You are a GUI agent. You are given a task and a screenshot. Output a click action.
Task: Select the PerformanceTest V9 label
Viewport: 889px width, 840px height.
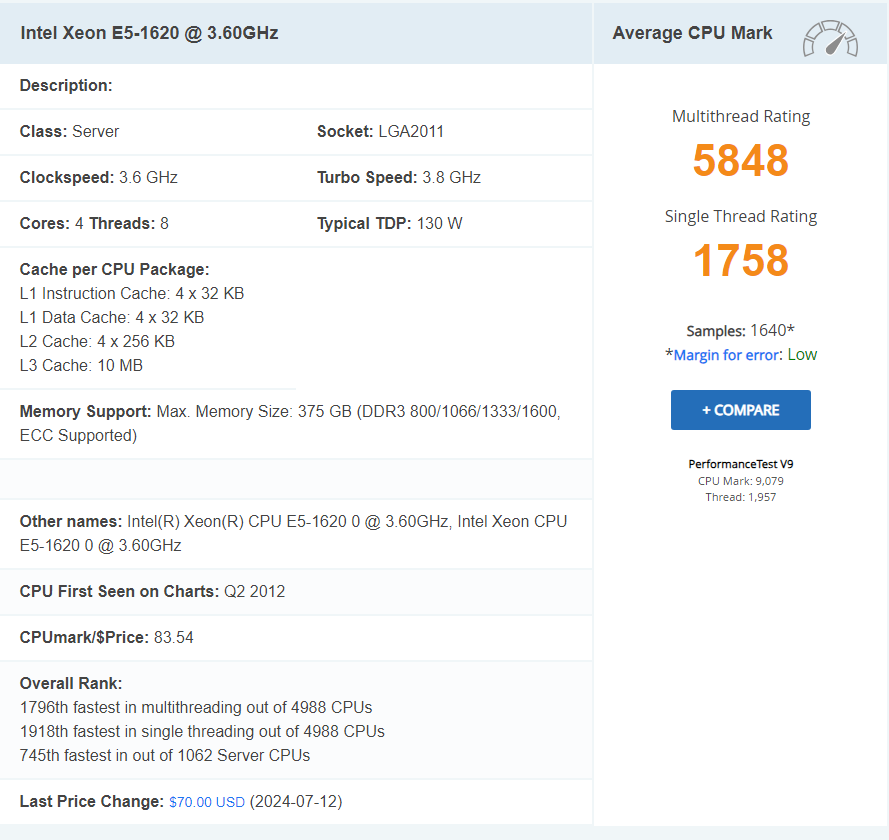(x=740, y=463)
